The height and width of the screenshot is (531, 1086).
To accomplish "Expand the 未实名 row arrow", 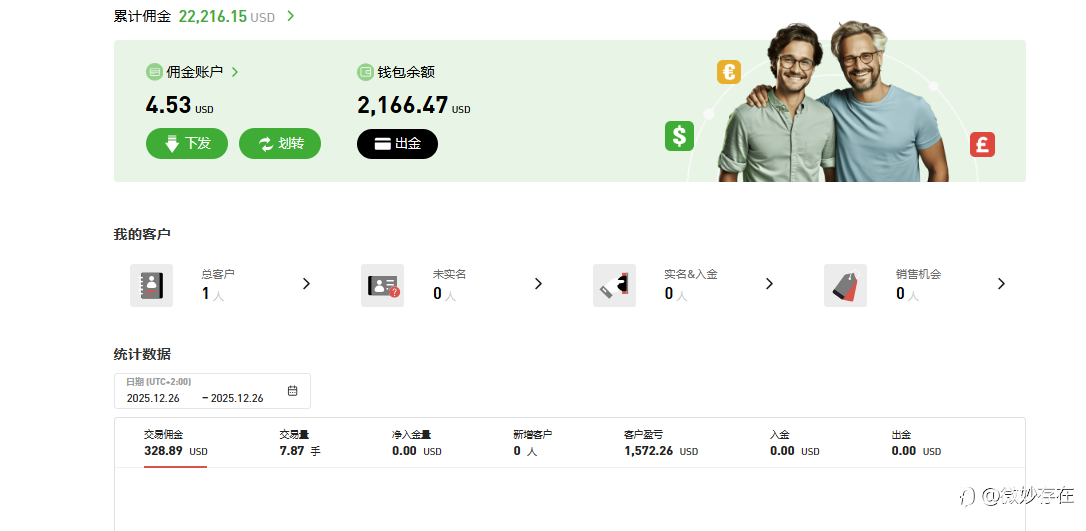I will [538, 284].
